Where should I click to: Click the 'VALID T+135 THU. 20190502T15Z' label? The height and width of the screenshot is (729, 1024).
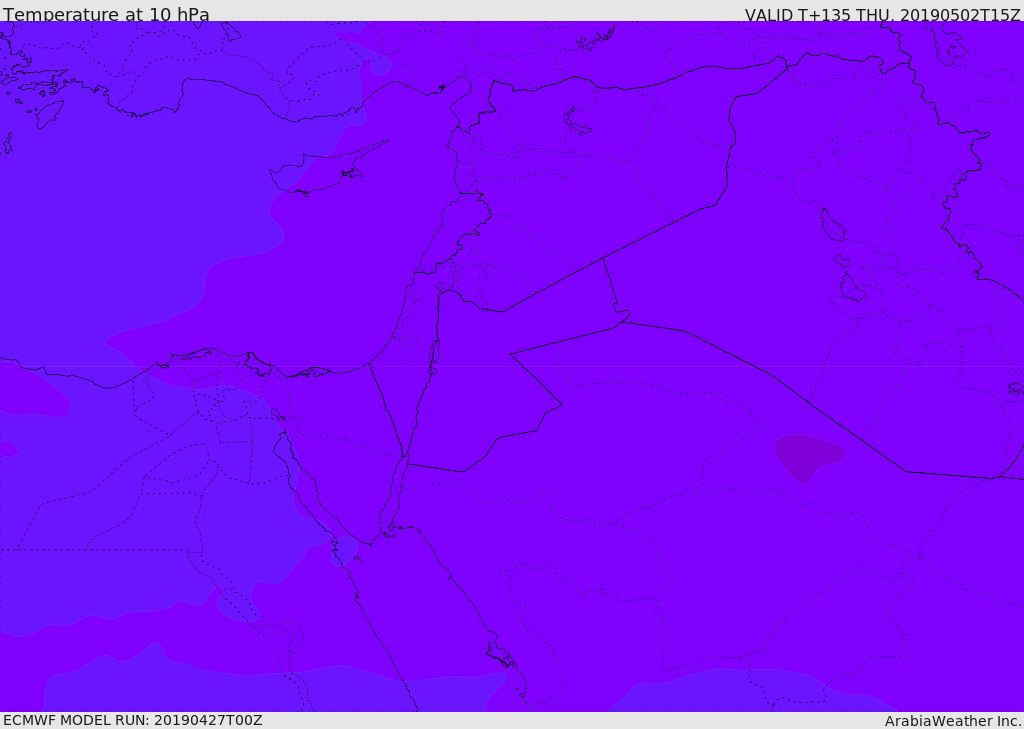coord(882,14)
